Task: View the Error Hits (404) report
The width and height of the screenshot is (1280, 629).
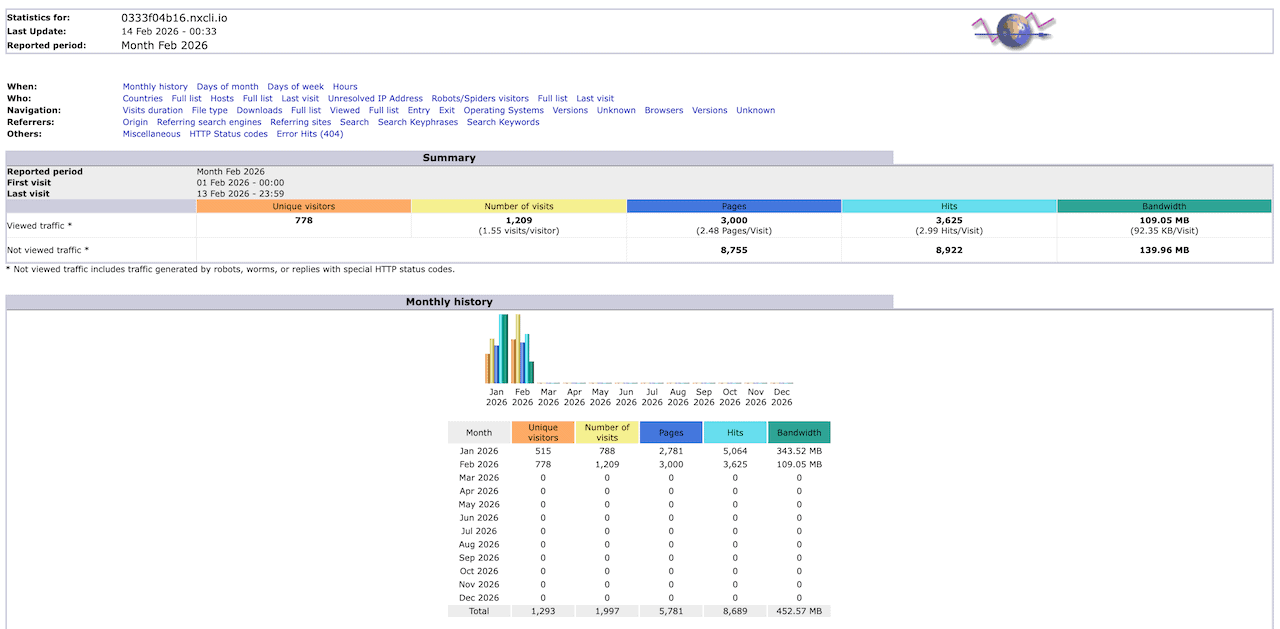Action: pos(310,133)
